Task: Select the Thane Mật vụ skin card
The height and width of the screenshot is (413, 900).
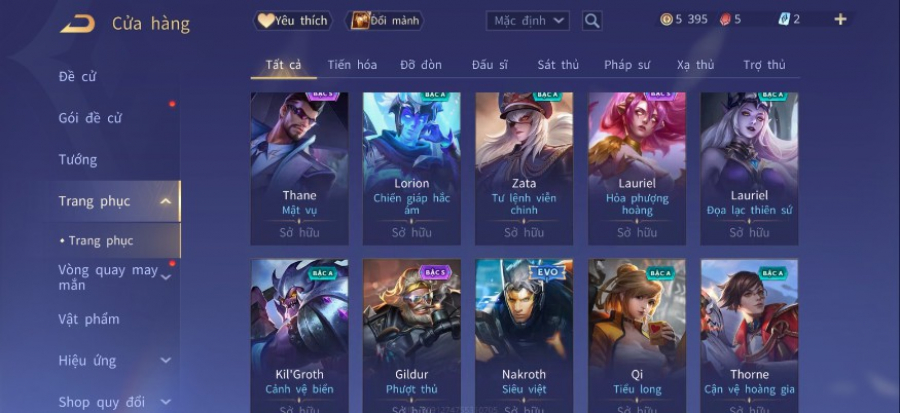Action: click(300, 169)
